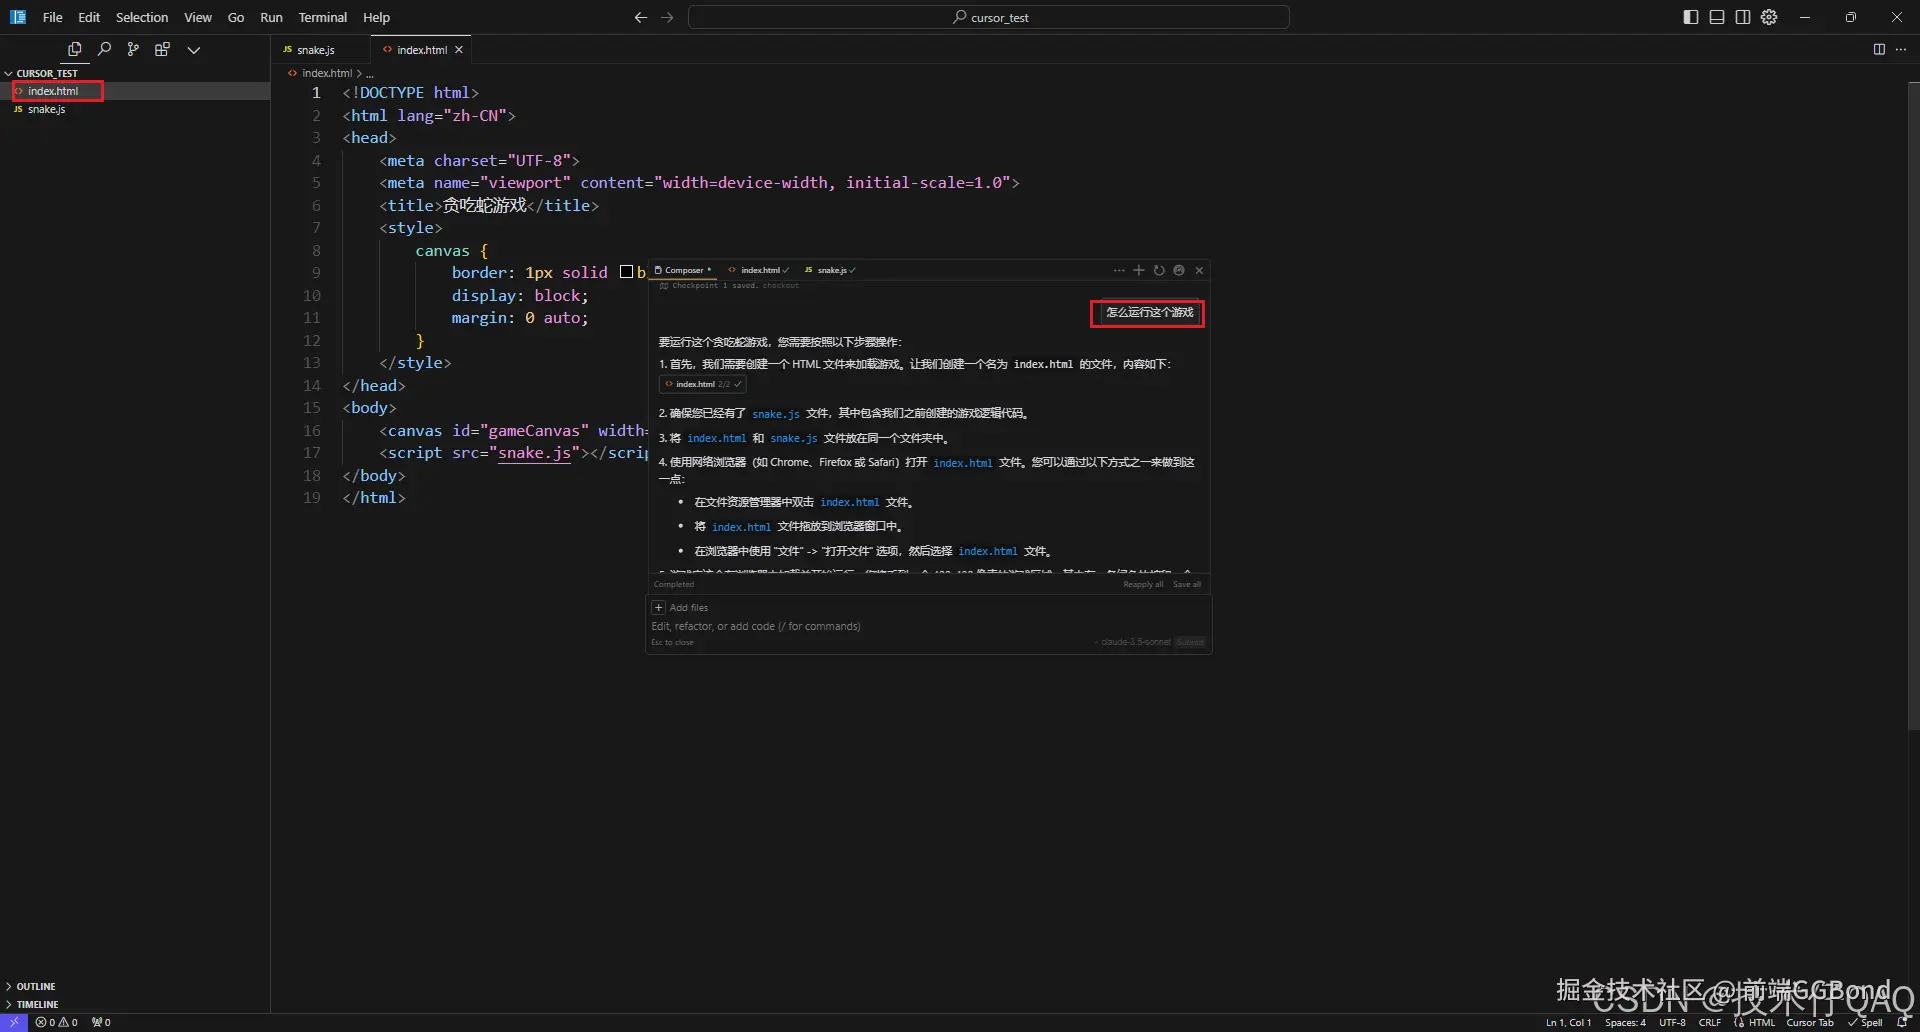Click the Save all button in Composer
The height and width of the screenshot is (1032, 1920).
coord(1187,584)
